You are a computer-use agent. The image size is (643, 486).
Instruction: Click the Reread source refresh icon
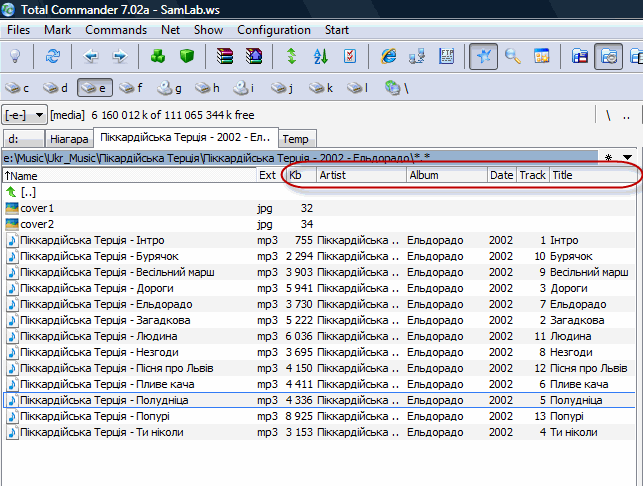click(x=52, y=56)
